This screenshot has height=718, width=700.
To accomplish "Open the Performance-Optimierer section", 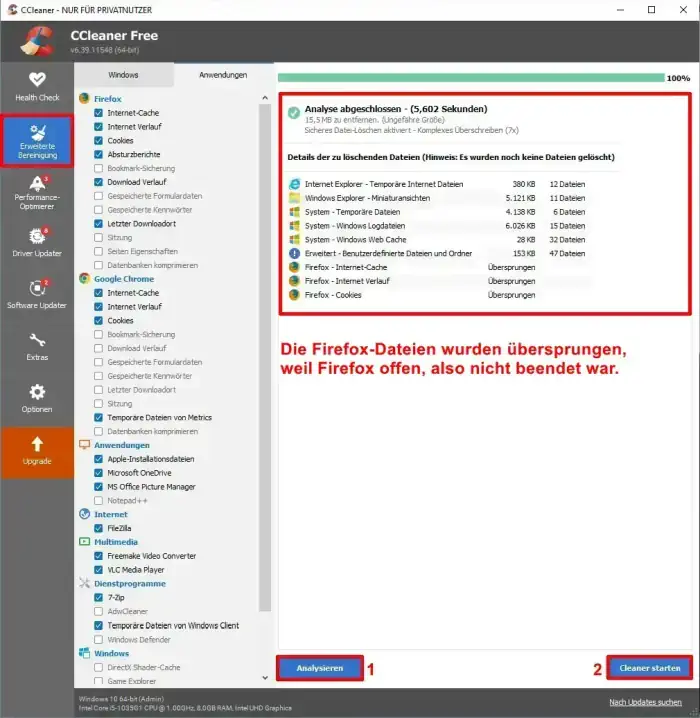I will [x=37, y=192].
